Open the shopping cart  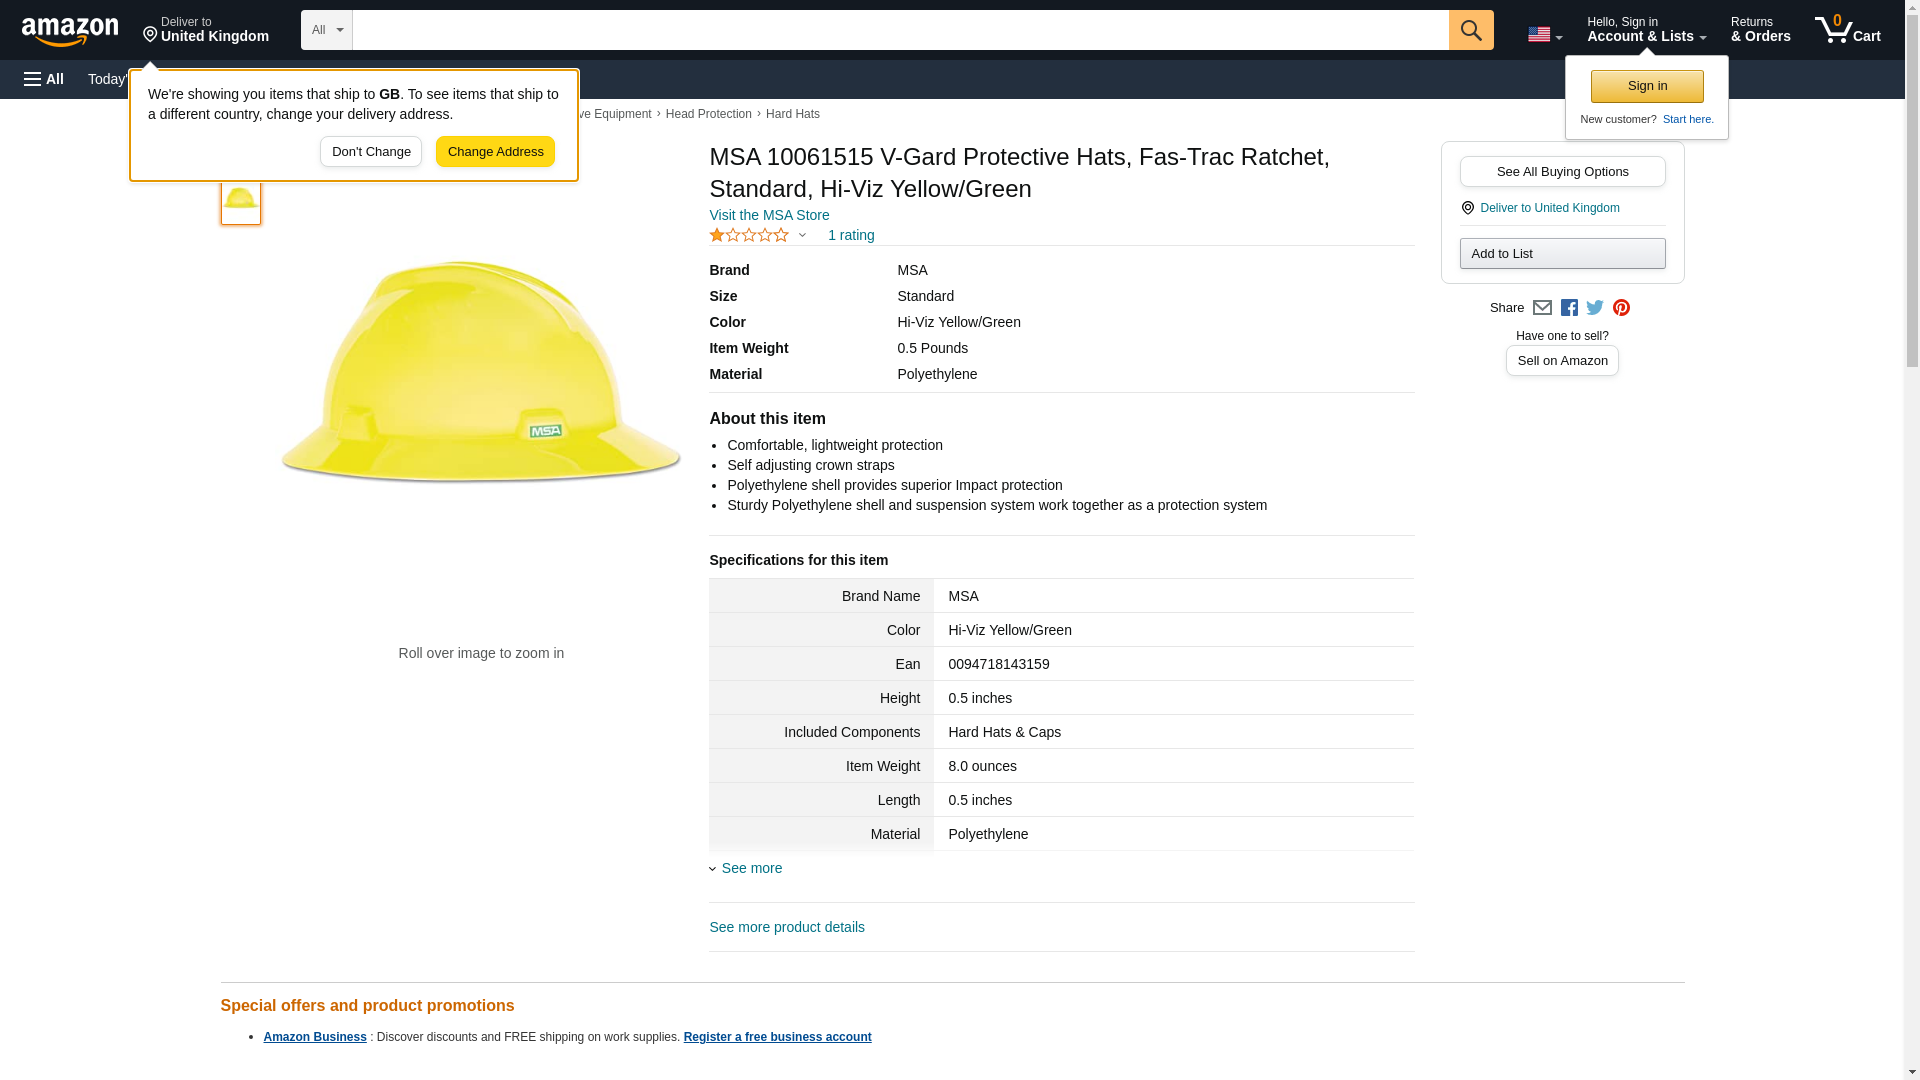pos(1847,30)
